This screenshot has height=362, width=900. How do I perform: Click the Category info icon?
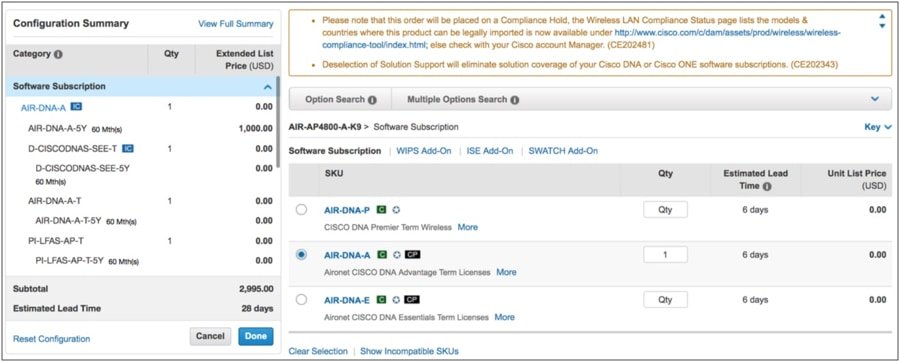pos(58,55)
